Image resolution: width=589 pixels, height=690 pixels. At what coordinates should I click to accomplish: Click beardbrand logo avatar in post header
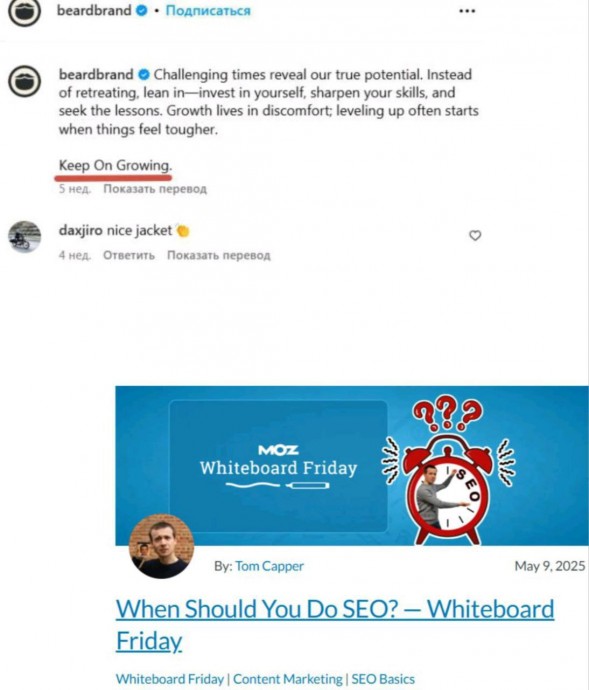25,11
